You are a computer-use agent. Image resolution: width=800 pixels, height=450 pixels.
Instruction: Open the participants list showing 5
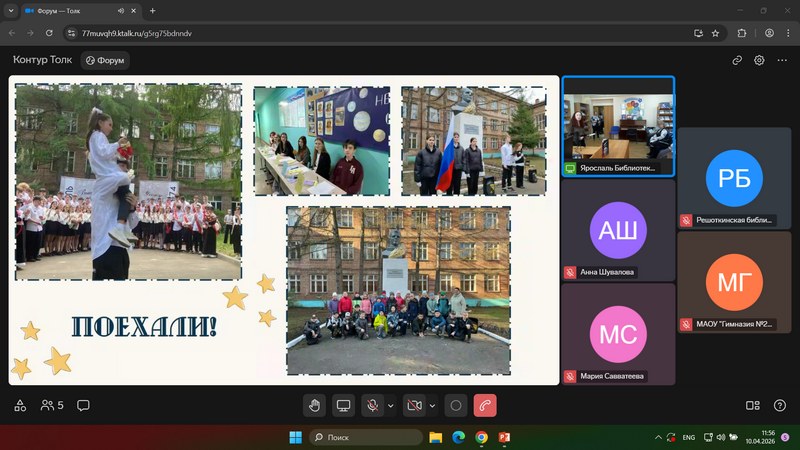[51, 405]
